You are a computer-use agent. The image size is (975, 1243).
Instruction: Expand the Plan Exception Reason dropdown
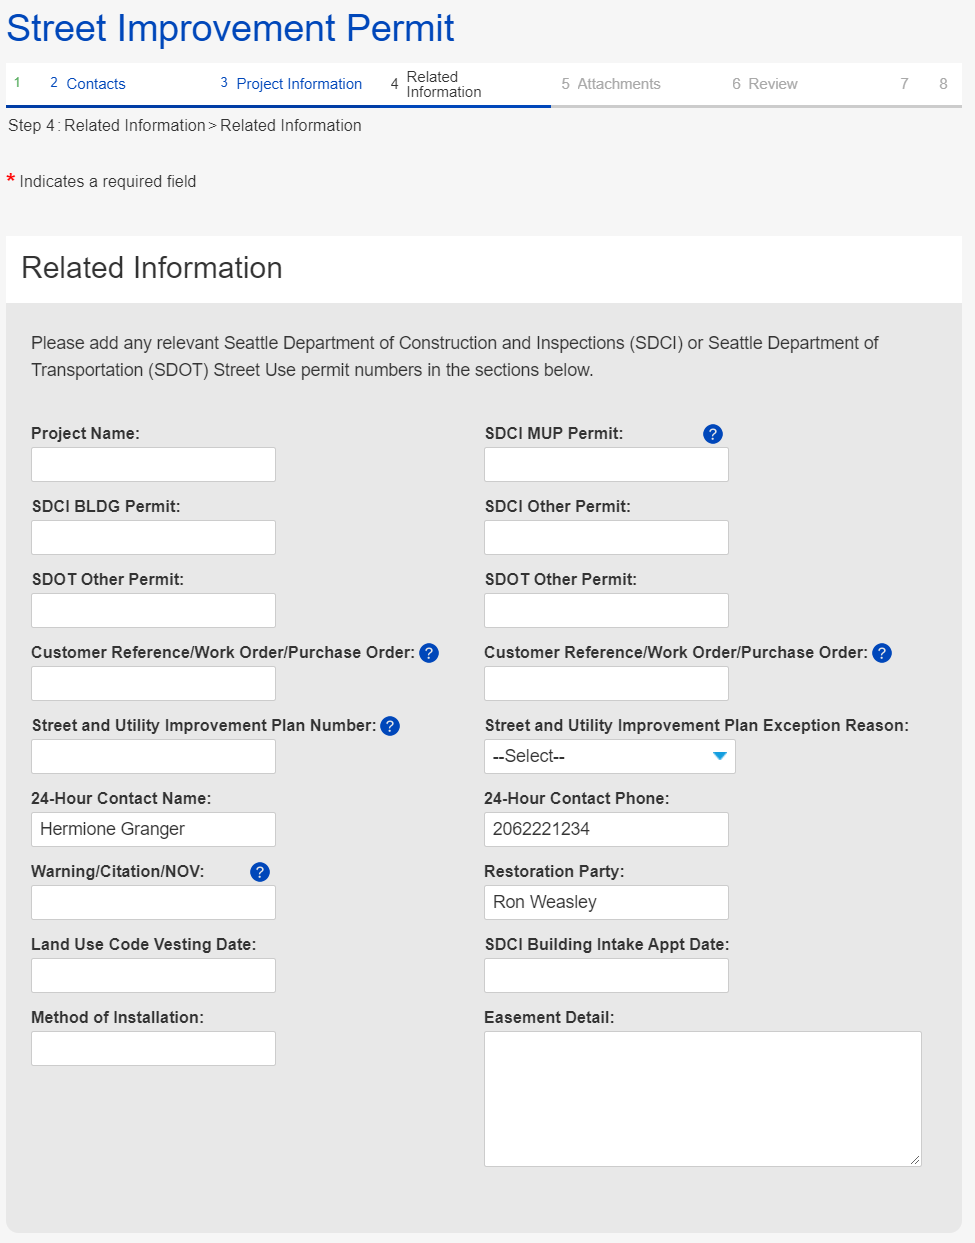(x=609, y=756)
